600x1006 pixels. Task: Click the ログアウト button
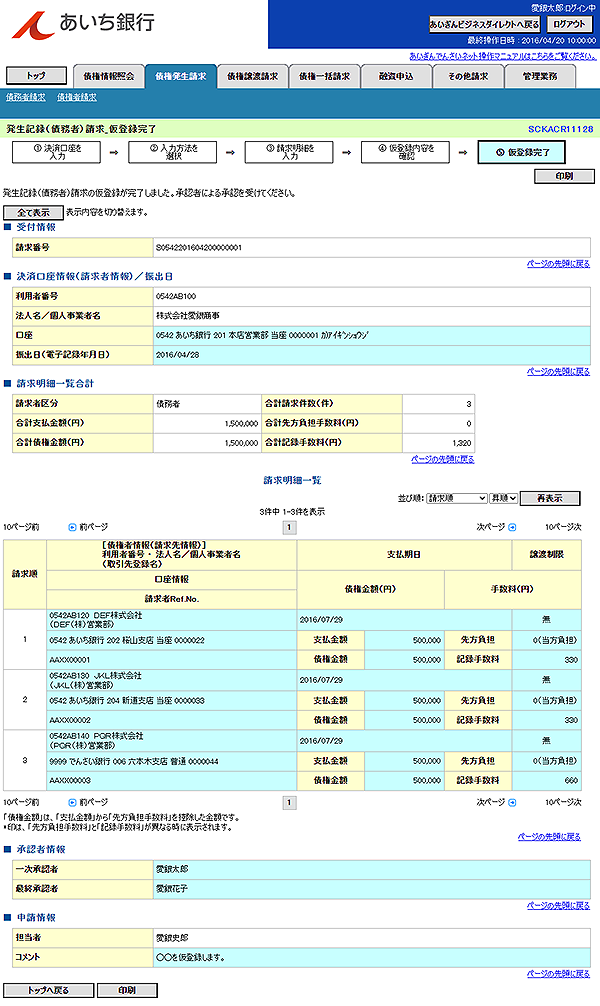tap(569, 24)
